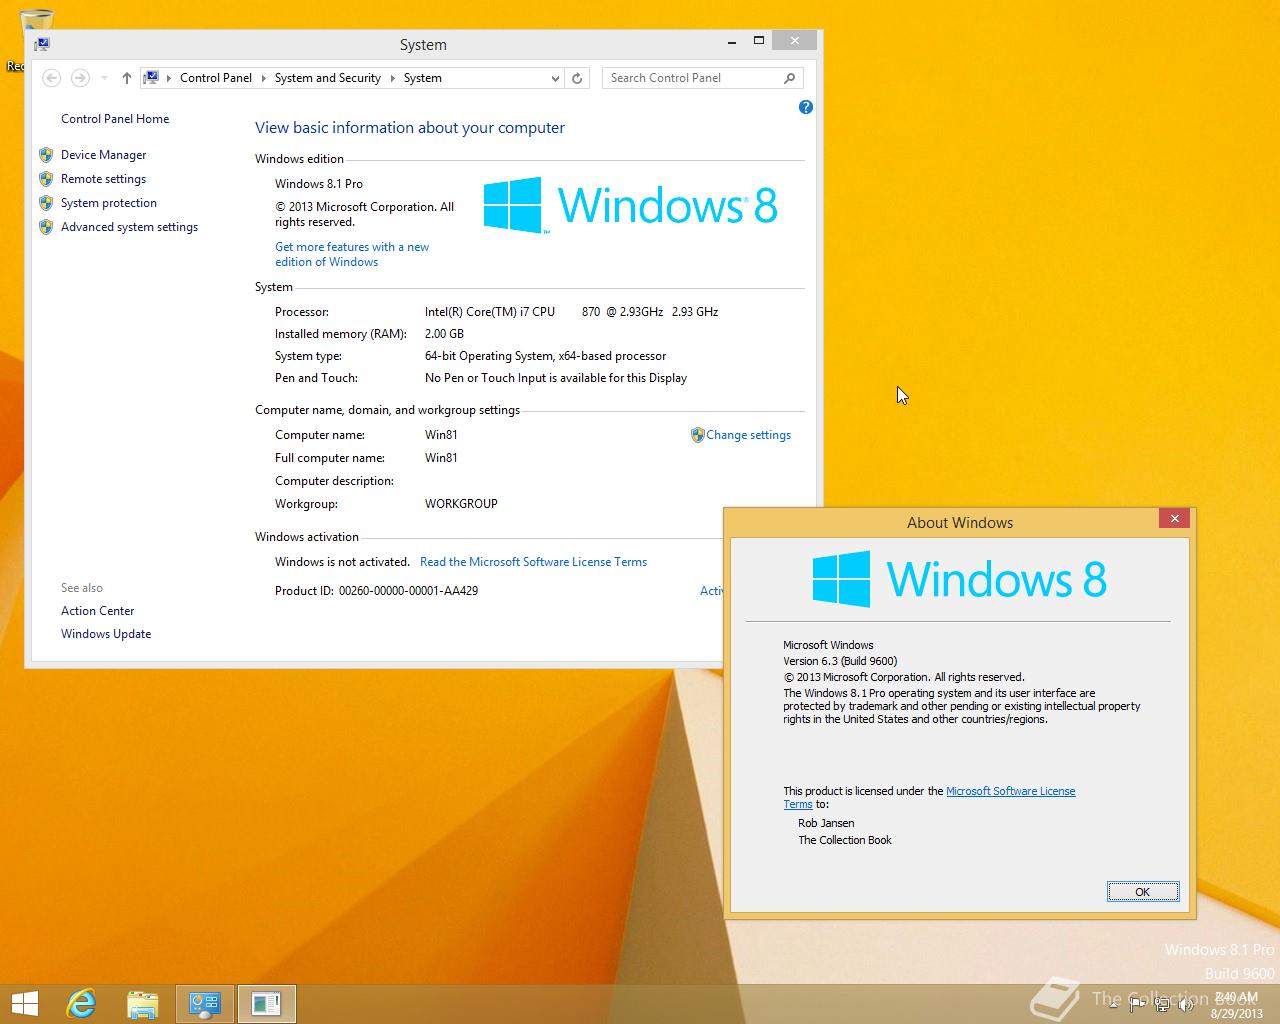Click the search magnifier icon
The height and width of the screenshot is (1024, 1280).
pyautogui.click(x=789, y=78)
